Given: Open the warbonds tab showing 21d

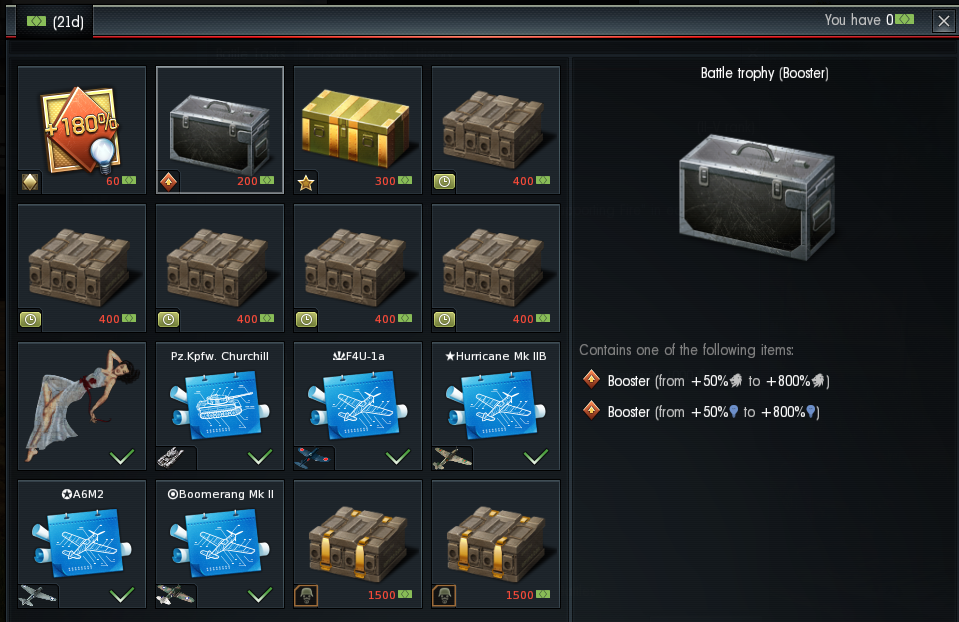Looking at the screenshot, I should 55,21.
